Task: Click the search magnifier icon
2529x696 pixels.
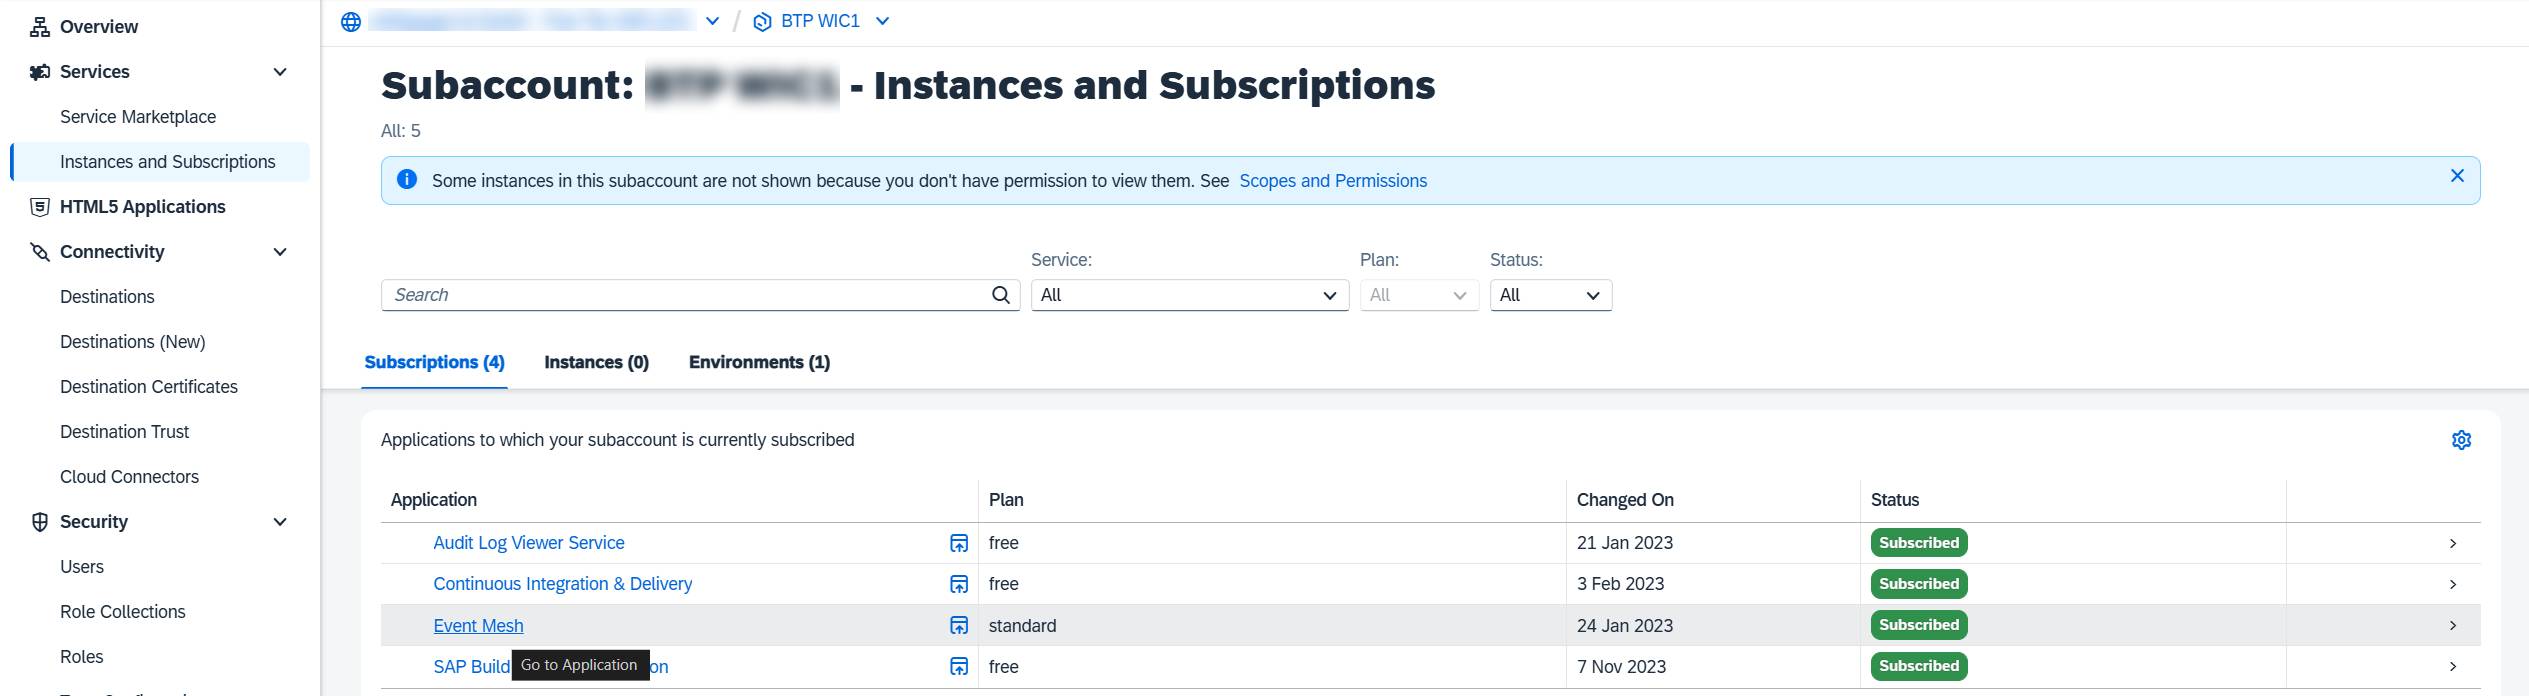Action: click(1000, 295)
